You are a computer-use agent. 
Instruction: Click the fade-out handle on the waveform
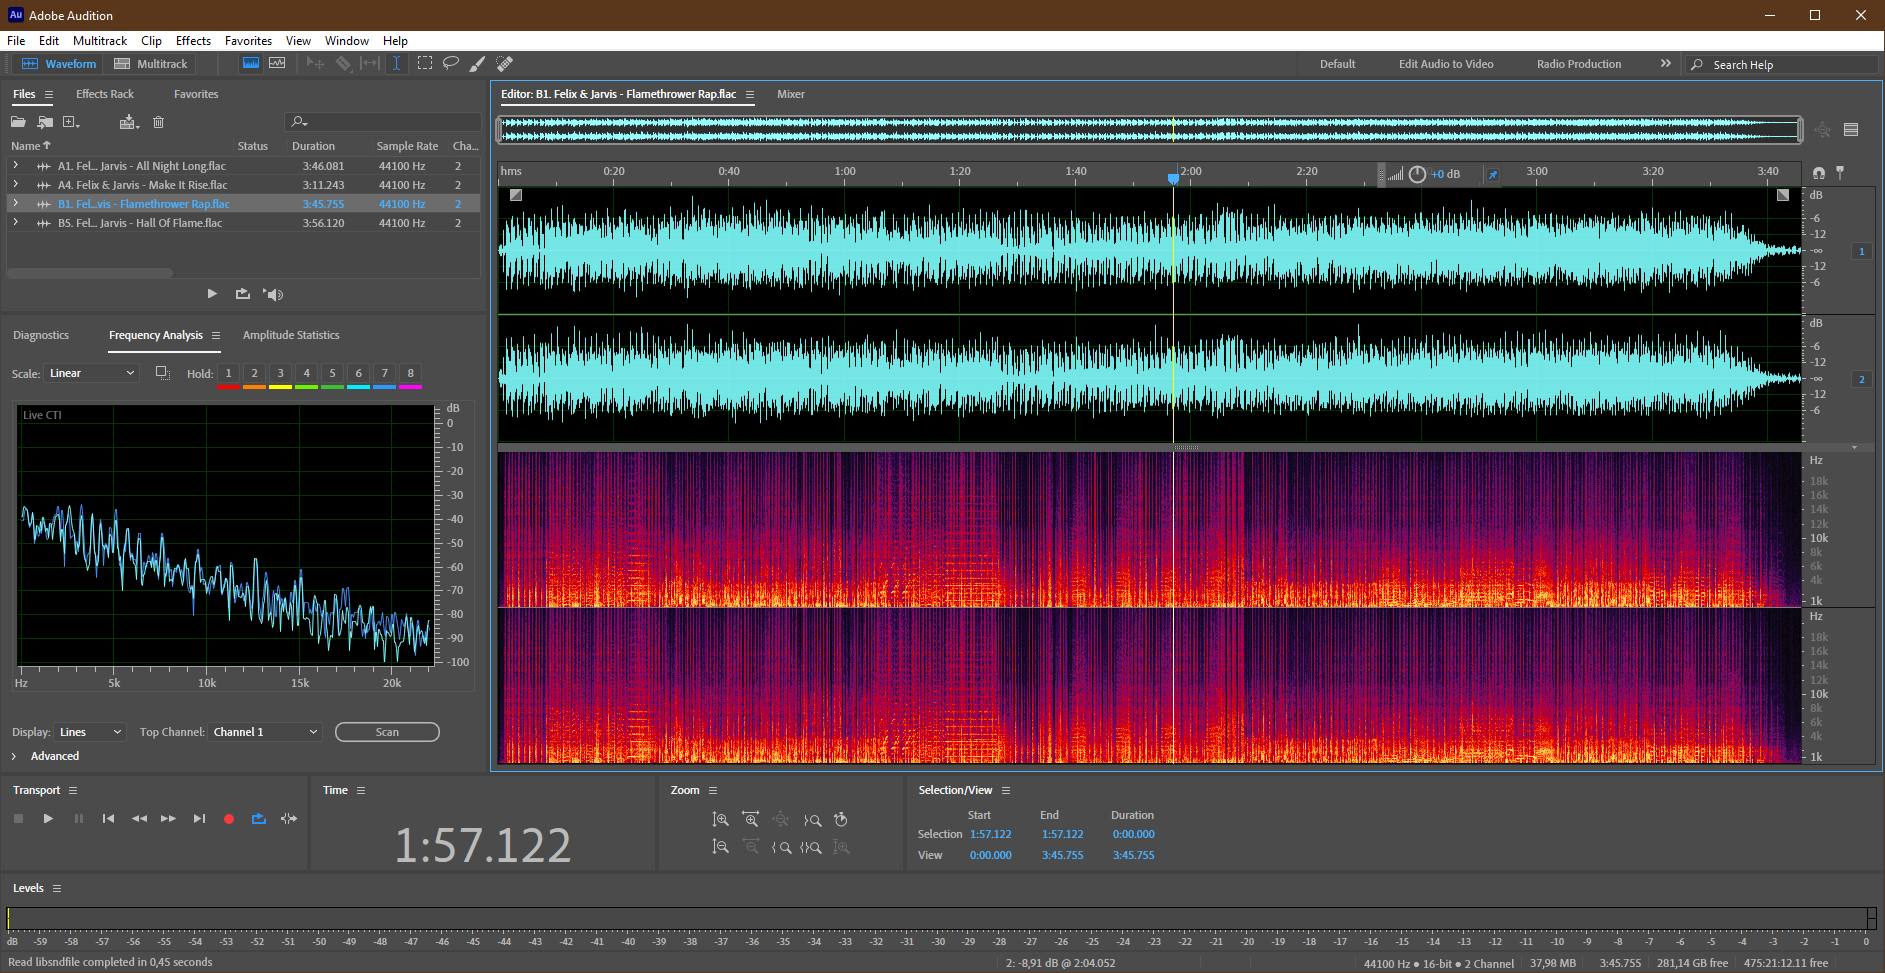[x=1783, y=195]
